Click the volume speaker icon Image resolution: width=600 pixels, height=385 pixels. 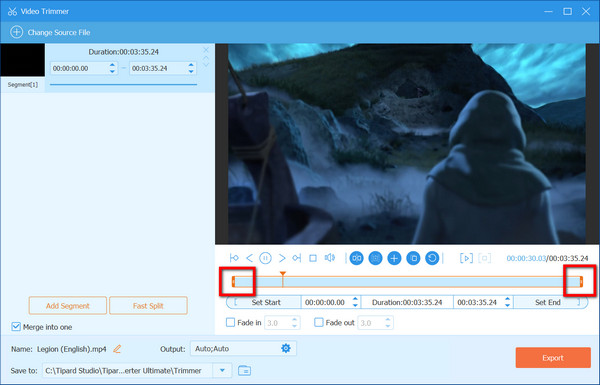pyautogui.click(x=329, y=258)
